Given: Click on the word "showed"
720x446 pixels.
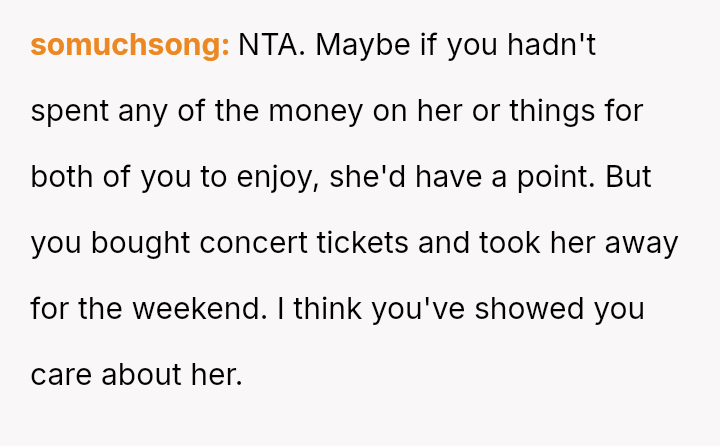Looking at the screenshot, I should [530, 309].
